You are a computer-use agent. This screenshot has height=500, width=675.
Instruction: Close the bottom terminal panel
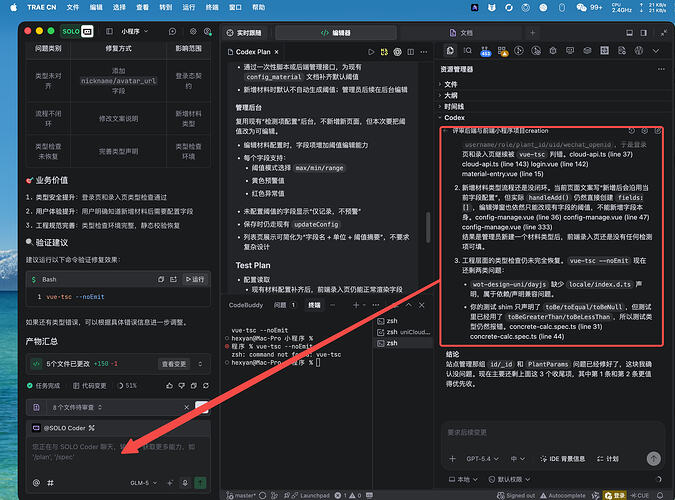tap(422, 305)
